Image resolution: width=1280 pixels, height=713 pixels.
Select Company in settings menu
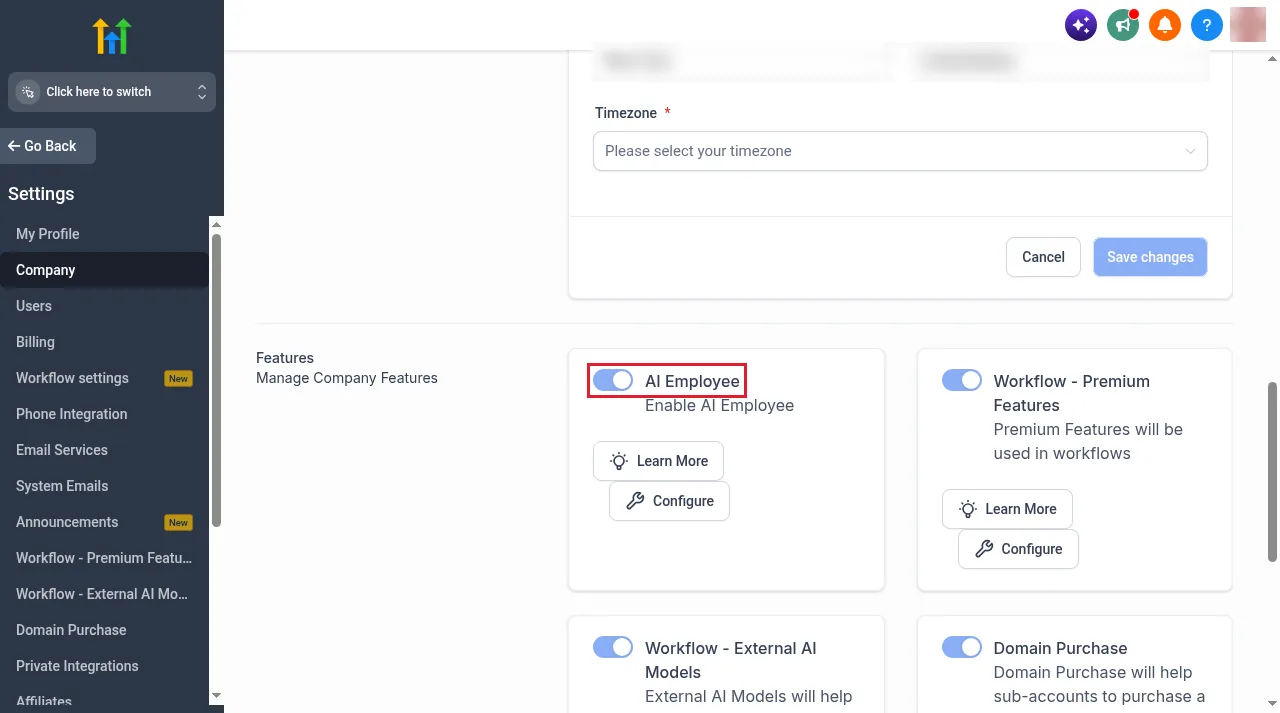[105, 270]
